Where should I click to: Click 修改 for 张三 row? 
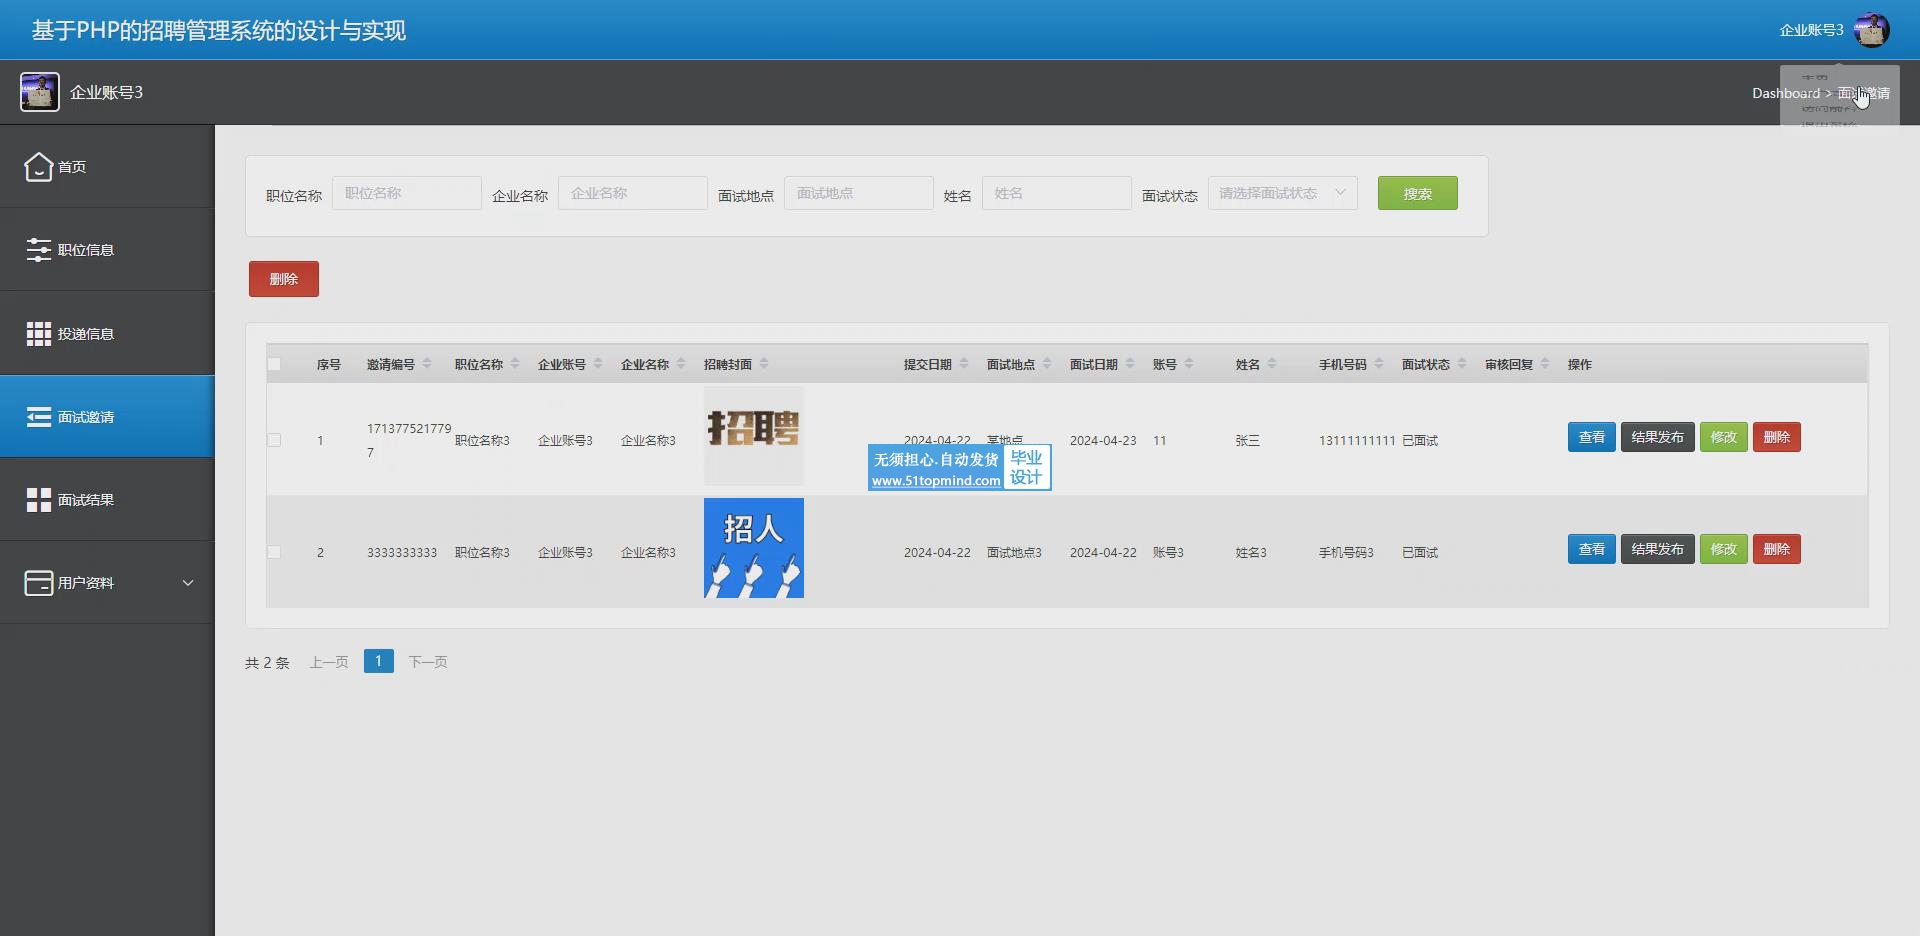coord(1723,437)
